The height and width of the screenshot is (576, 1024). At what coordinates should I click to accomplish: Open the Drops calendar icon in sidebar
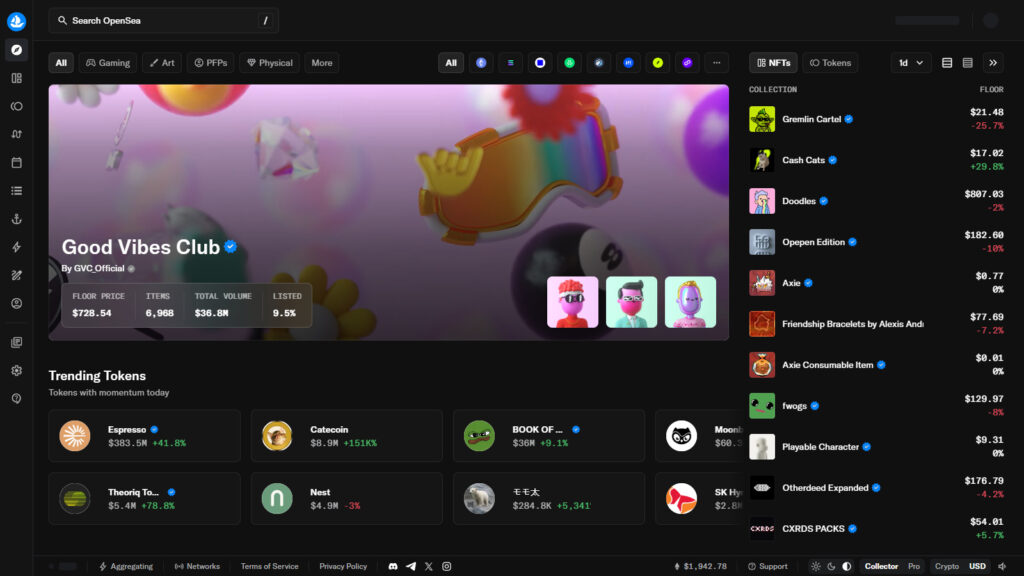point(16,163)
